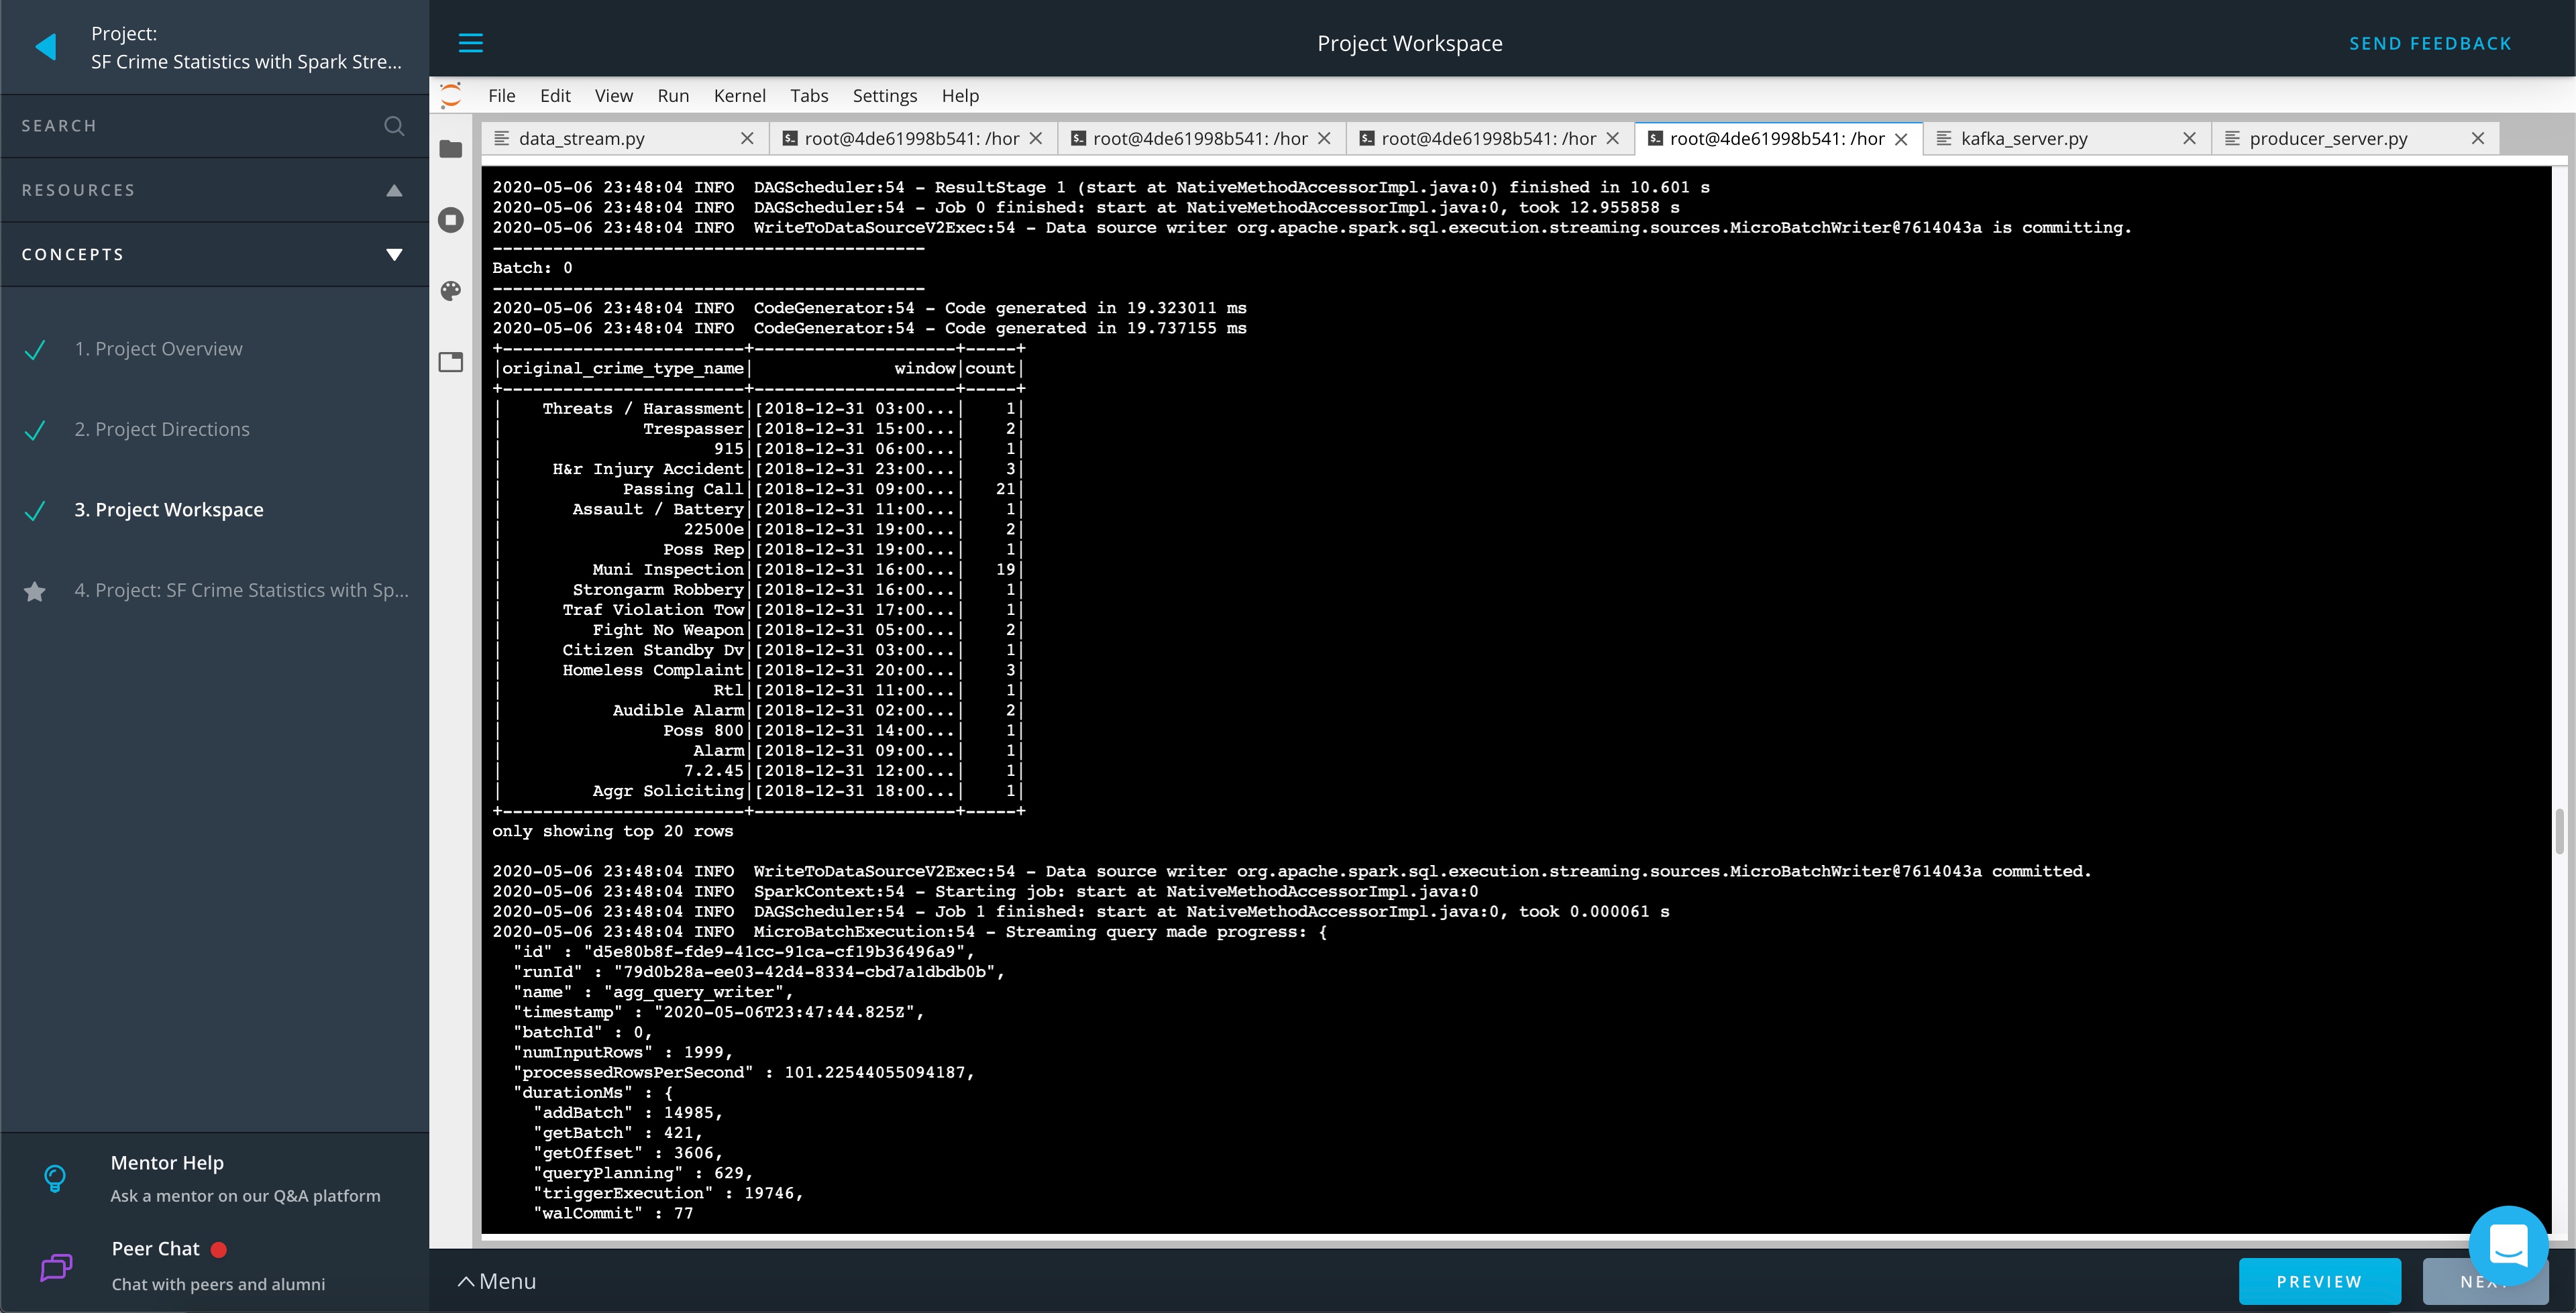This screenshot has height=1313, width=2576.
Task: Click the mentor help lightbulb icon
Action: click(55, 1178)
